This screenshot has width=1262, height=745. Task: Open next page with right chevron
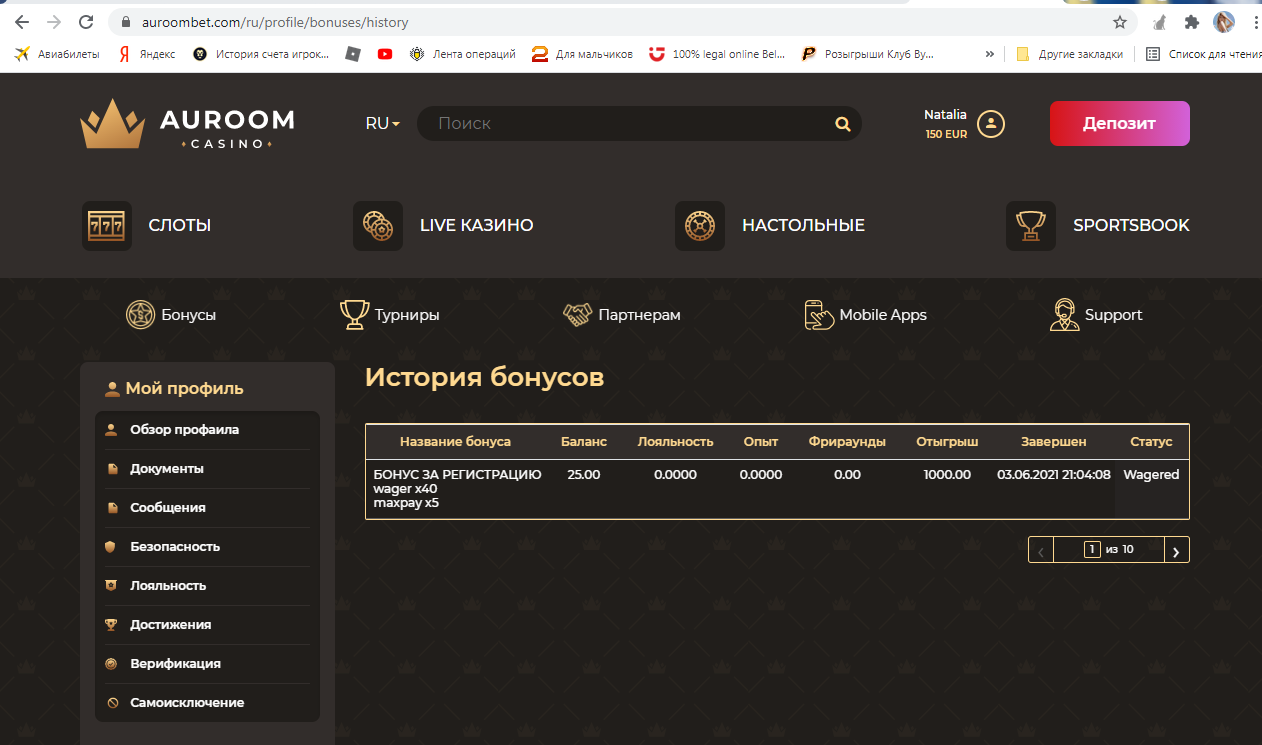coord(1176,549)
